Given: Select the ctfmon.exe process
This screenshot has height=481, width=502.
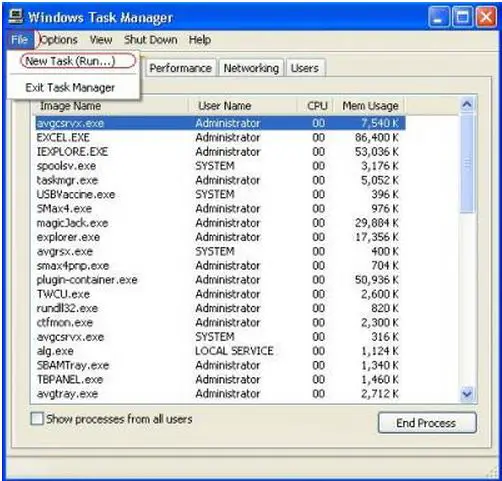Looking at the screenshot, I should pos(220,322).
